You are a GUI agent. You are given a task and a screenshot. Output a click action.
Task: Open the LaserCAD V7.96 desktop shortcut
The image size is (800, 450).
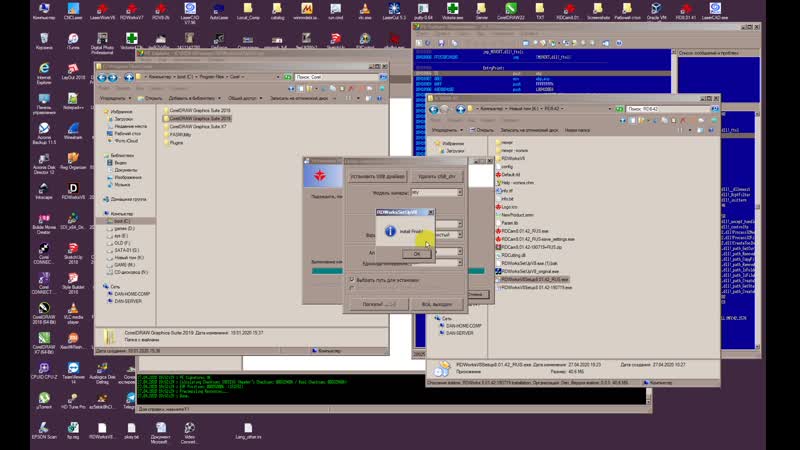pyautogui.click(x=190, y=12)
